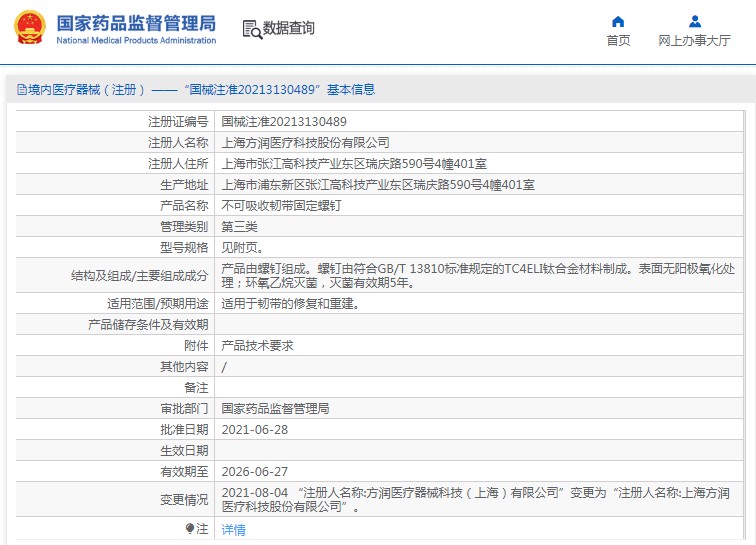
Task: Click the 生效日期 row label
Action: pos(184,451)
